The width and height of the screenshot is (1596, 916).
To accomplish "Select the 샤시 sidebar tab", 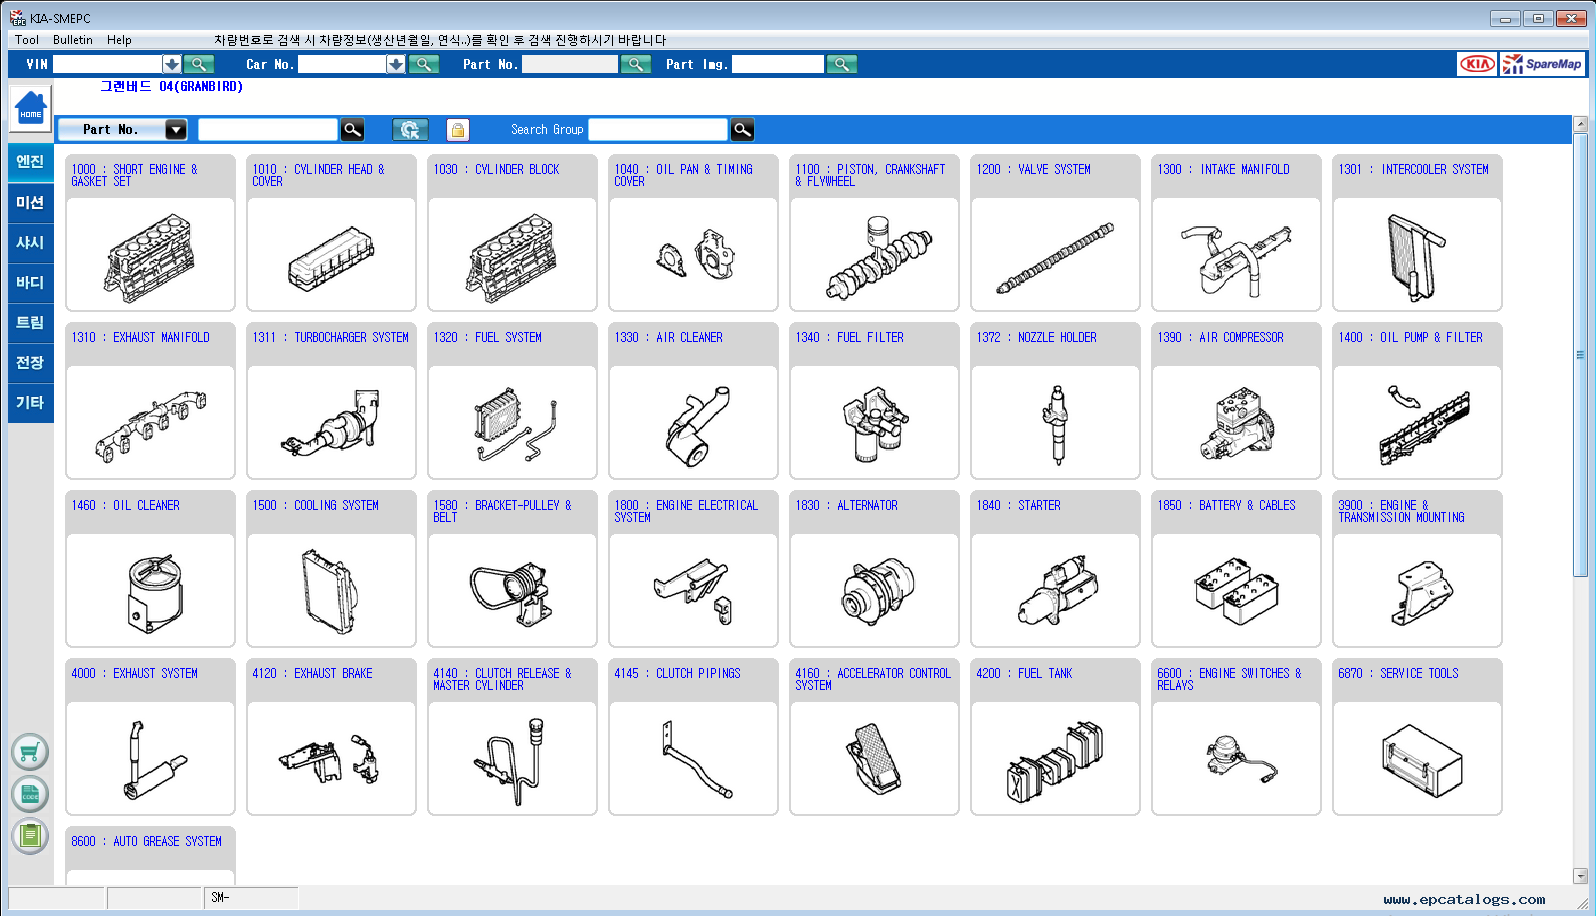I will (30, 242).
